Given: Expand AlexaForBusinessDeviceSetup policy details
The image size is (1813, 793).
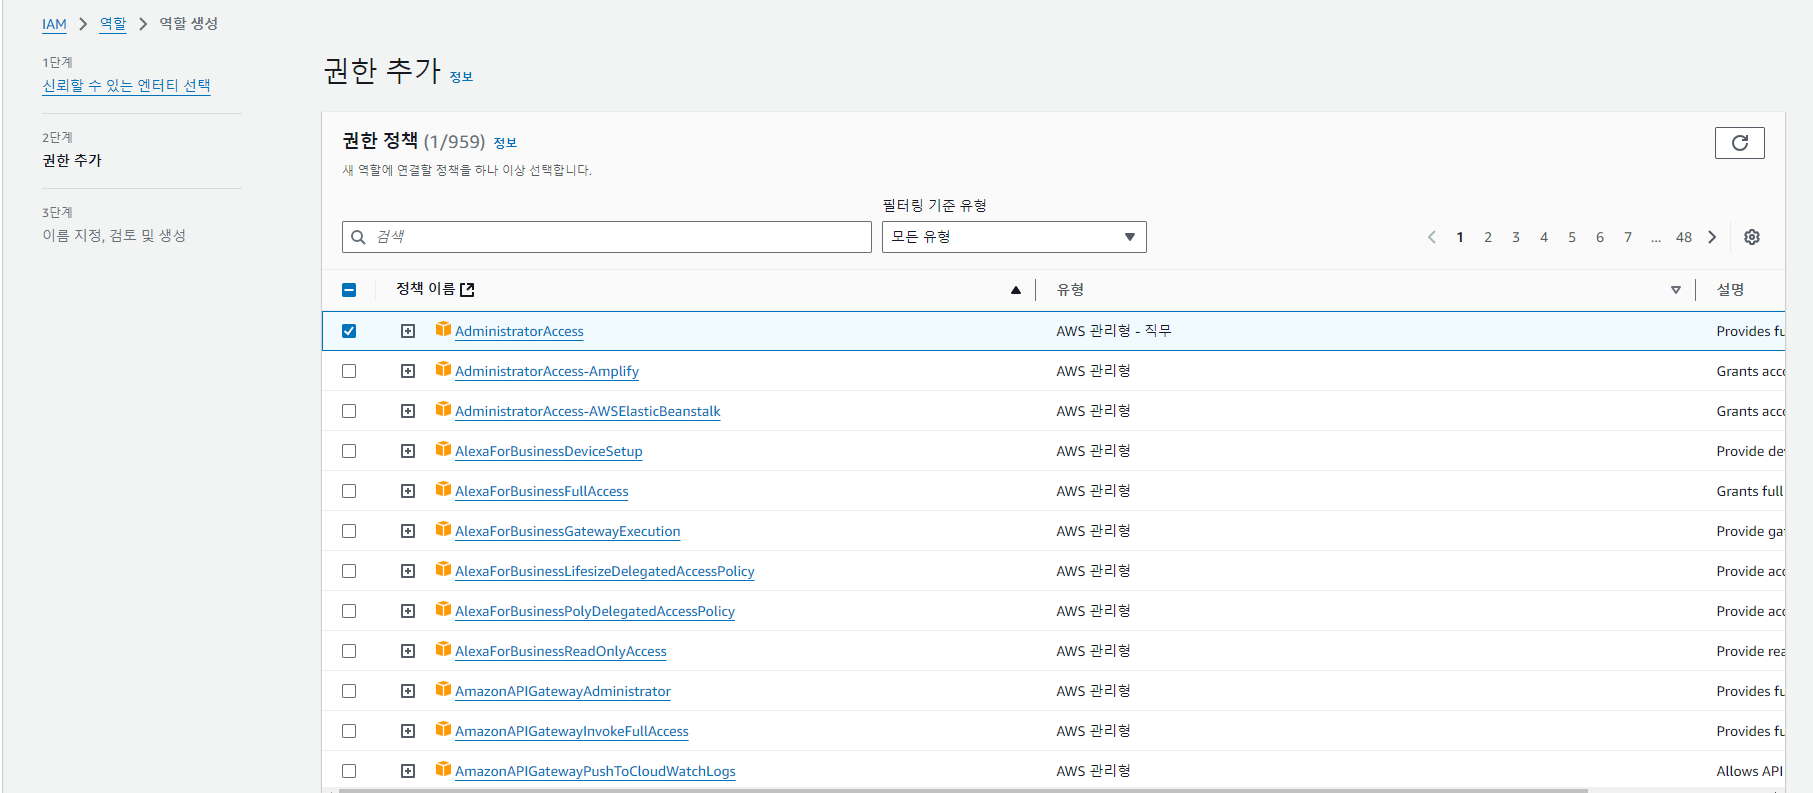Looking at the screenshot, I should pyautogui.click(x=408, y=451).
